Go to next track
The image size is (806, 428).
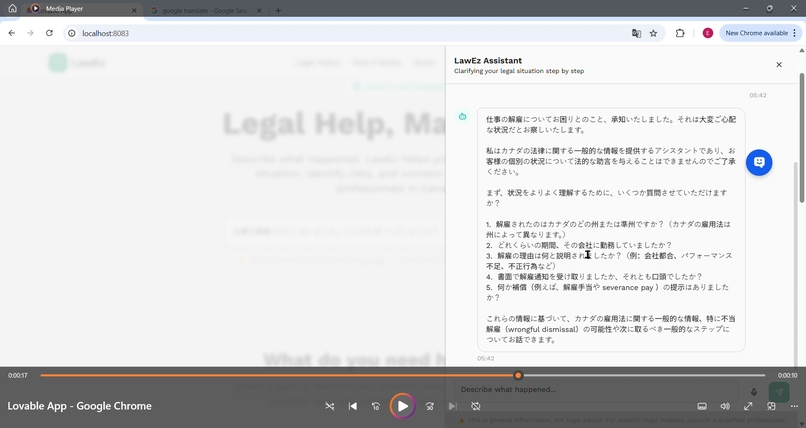[x=452, y=406]
